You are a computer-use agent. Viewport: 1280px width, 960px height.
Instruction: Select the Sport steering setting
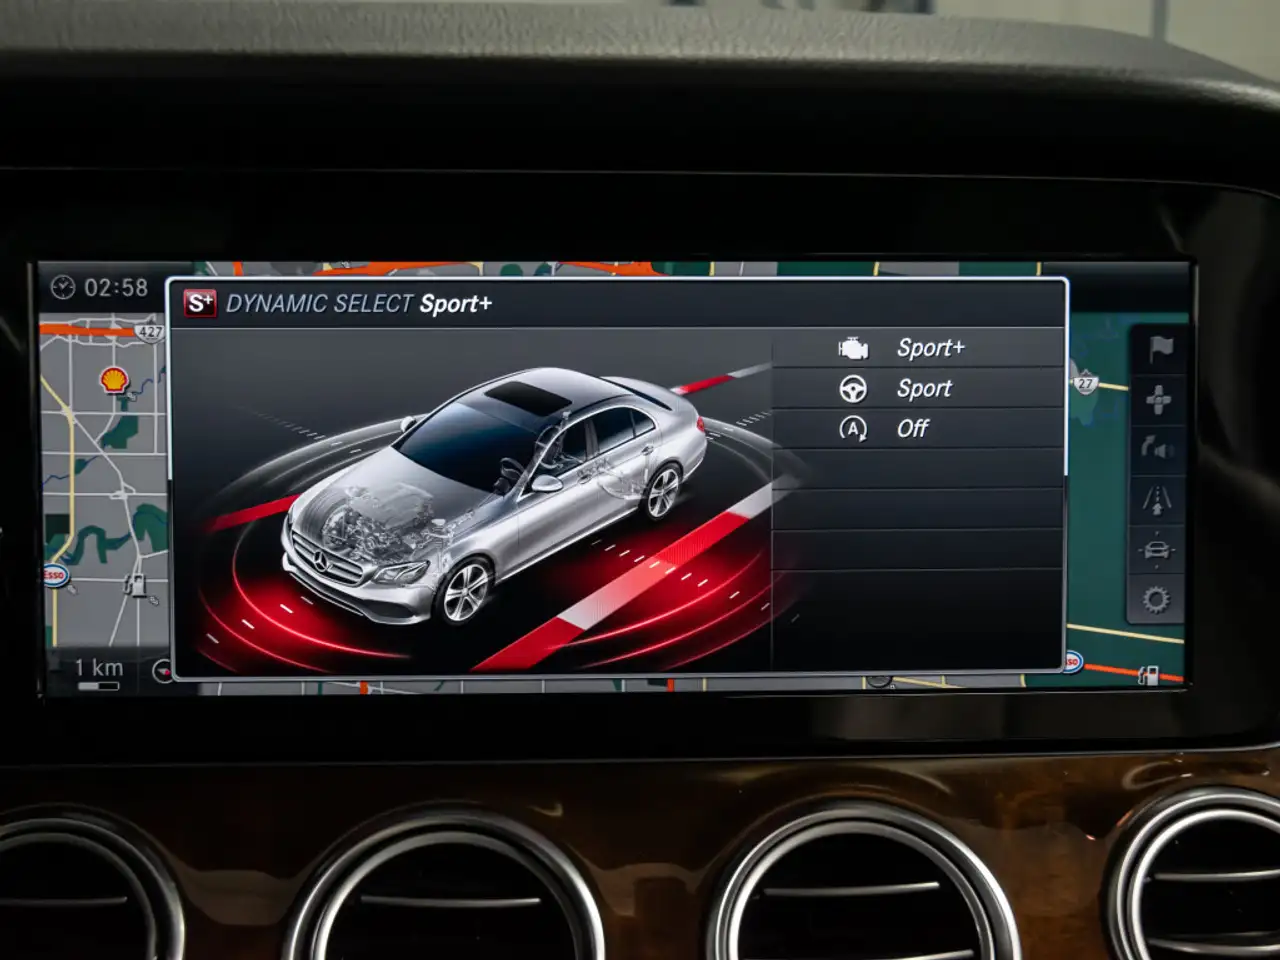[917, 388]
